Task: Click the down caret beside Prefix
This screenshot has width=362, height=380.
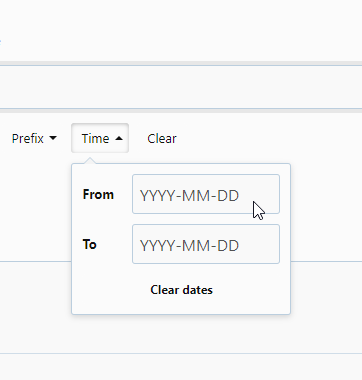Action: coord(53,138)
